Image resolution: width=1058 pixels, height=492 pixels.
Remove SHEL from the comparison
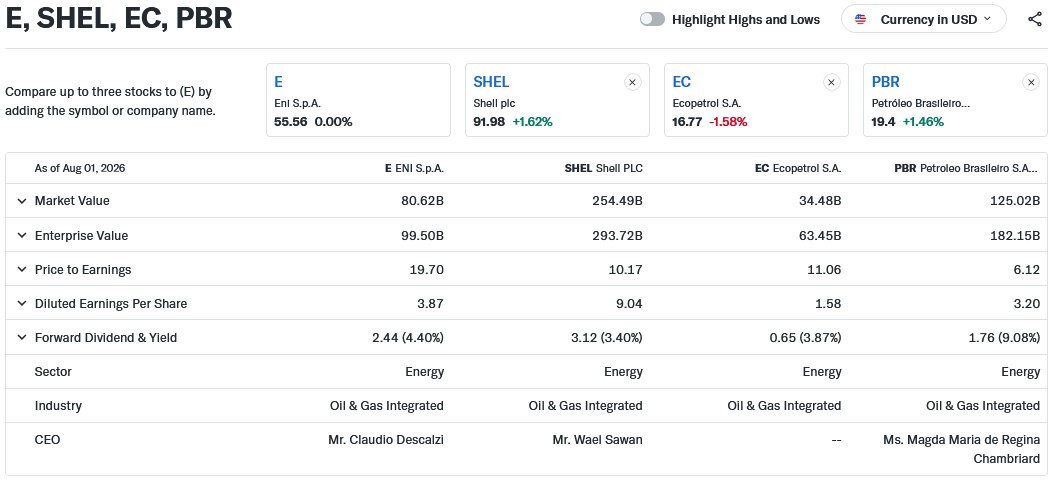click(632, 82)
